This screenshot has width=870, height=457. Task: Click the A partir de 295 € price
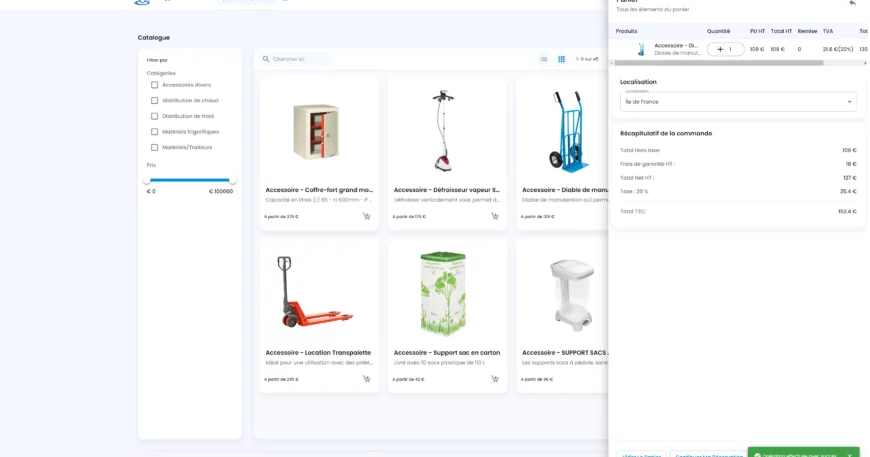(281, 379)
